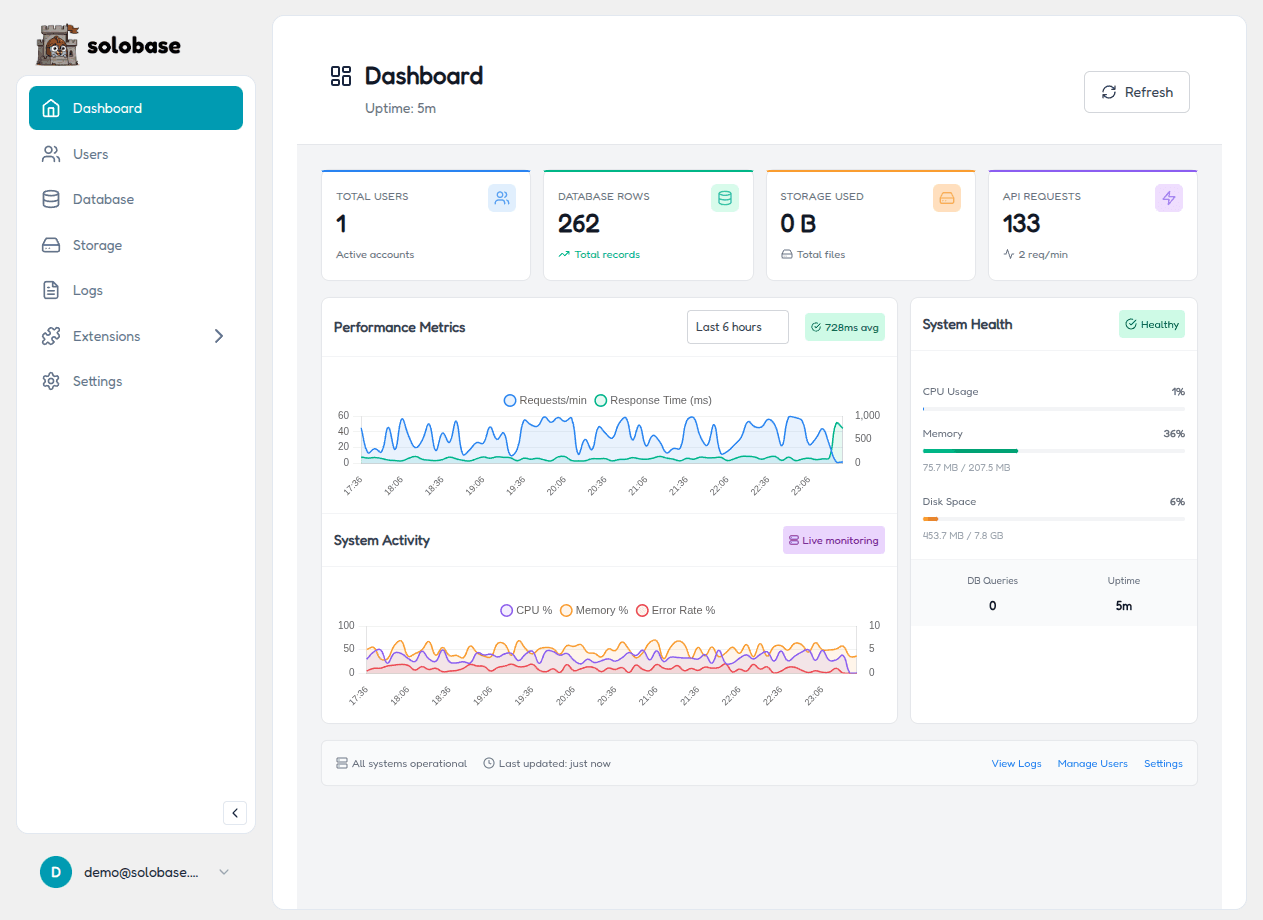
Task: Collapse the sidebar with the arrow button
Action: click(235, 813)
